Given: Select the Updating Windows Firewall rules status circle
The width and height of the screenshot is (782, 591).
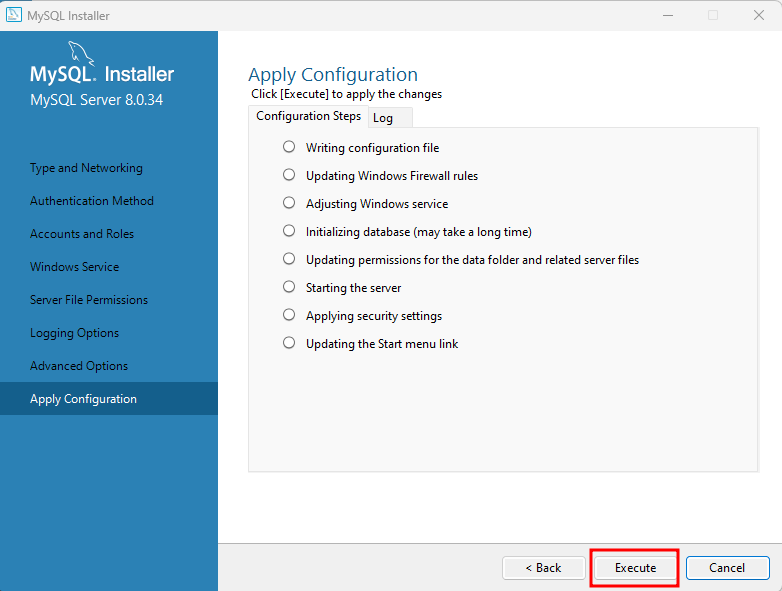Looking at the screenshot, I should (x=289, y=175).
